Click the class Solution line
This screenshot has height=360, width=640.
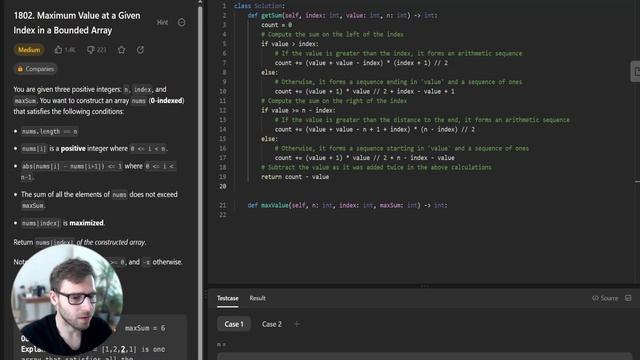click(x=260, y=6)
